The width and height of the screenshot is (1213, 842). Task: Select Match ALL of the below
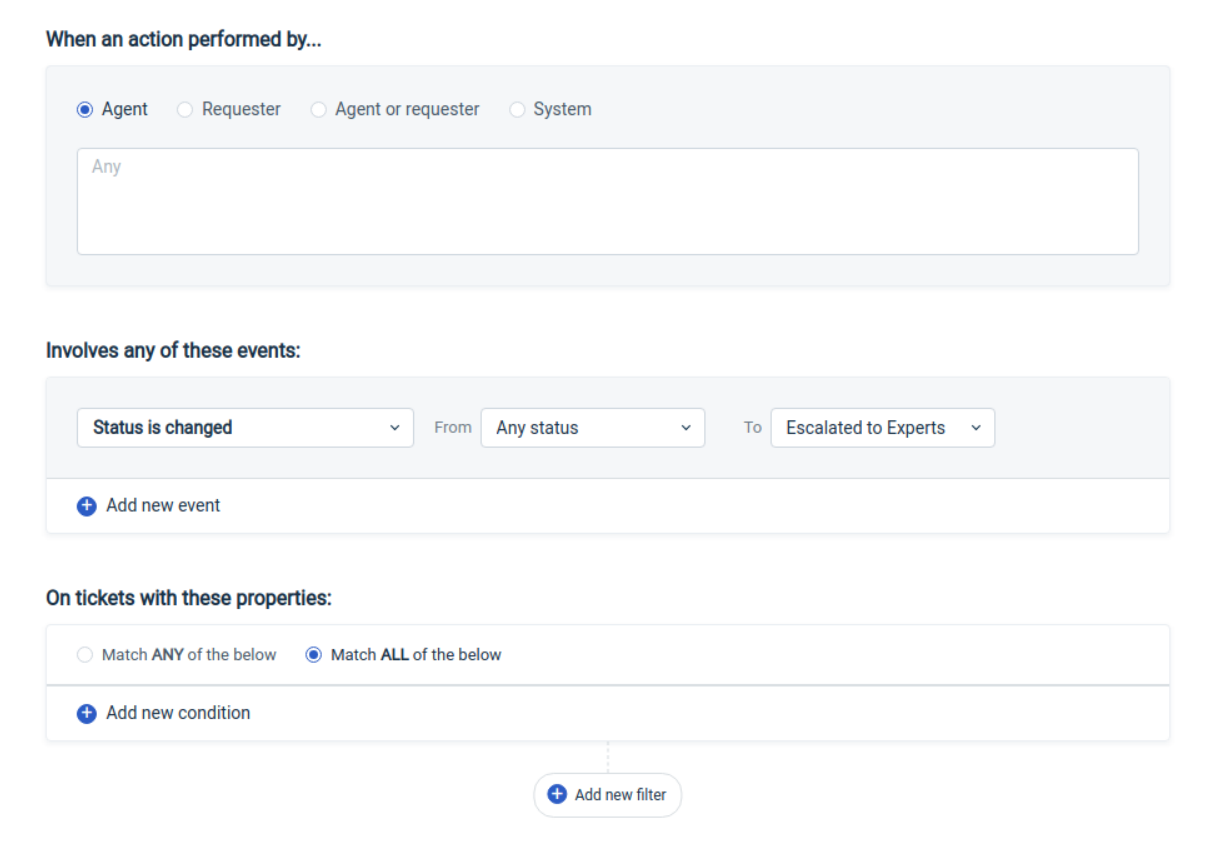pos(314,656)
